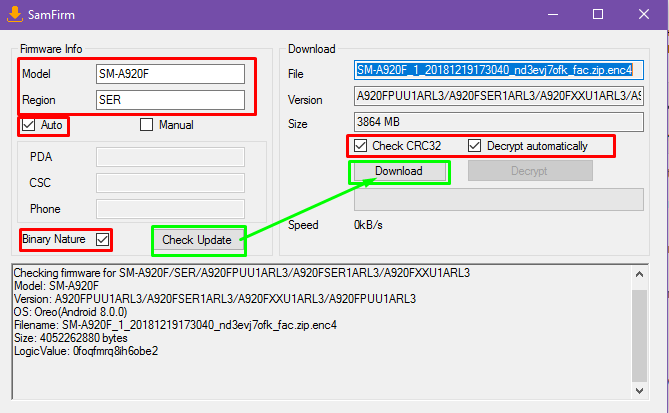The width and height of the screenshot is (669, 413).
Task: Click the '0kB/s' speed value
Action: pyautogui.click(x=368, y=225)
